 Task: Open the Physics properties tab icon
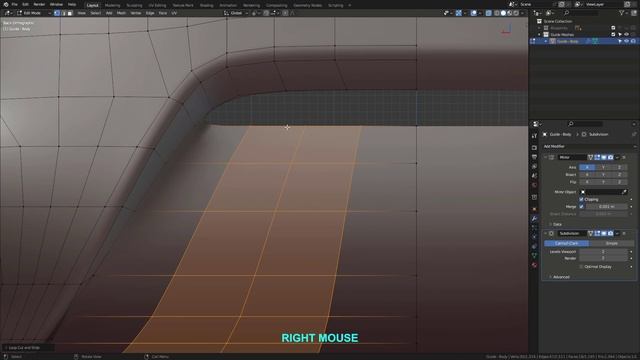coord(534,237)
